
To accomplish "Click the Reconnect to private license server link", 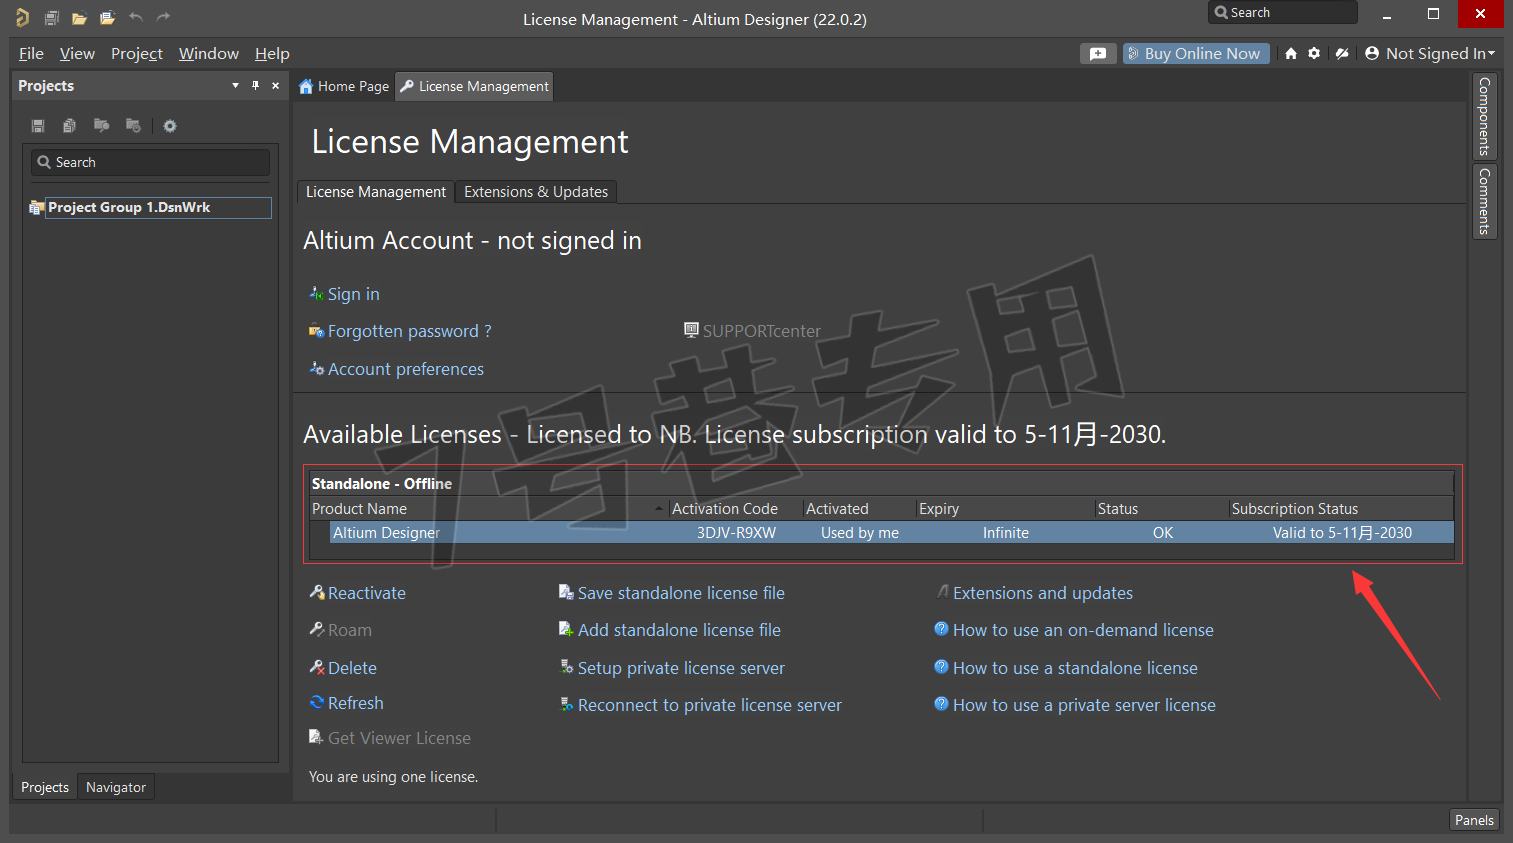I will click(x=710, y=705).
